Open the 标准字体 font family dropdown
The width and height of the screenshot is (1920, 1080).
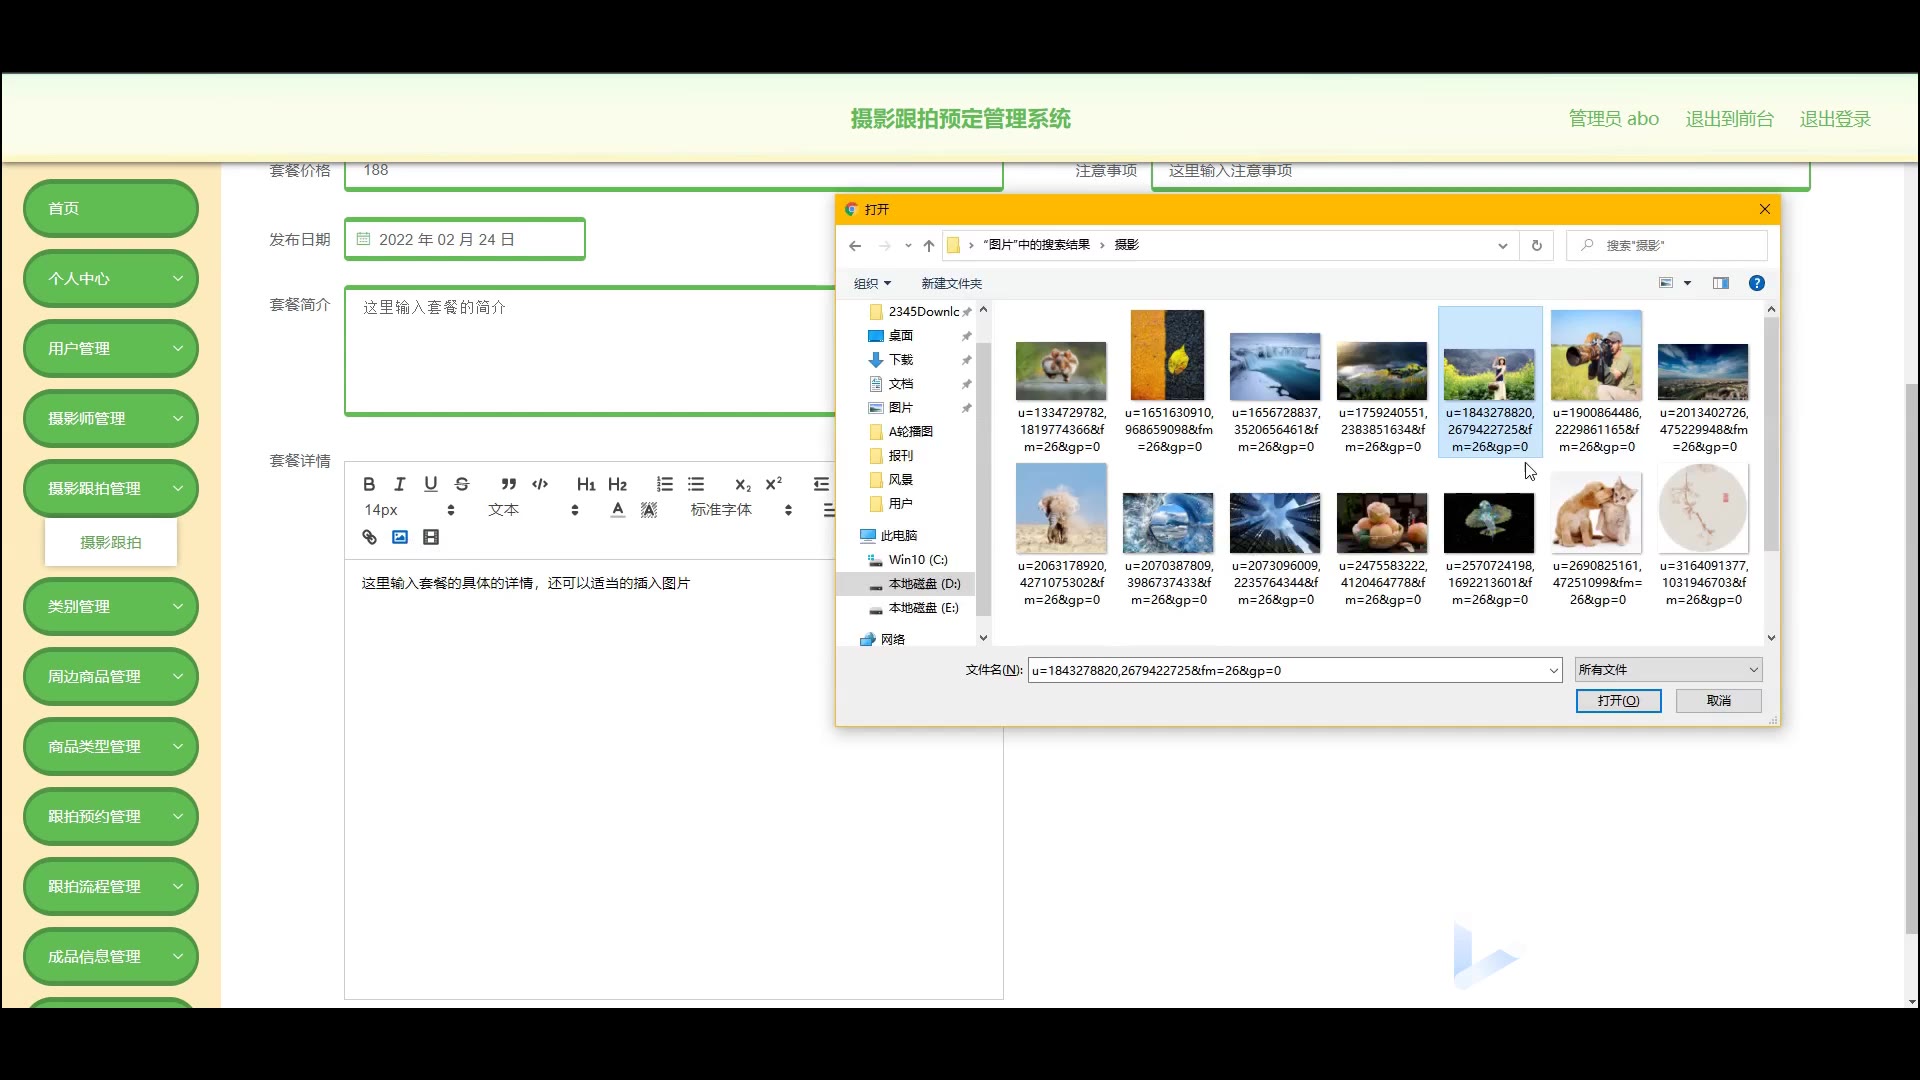point(741,510)
